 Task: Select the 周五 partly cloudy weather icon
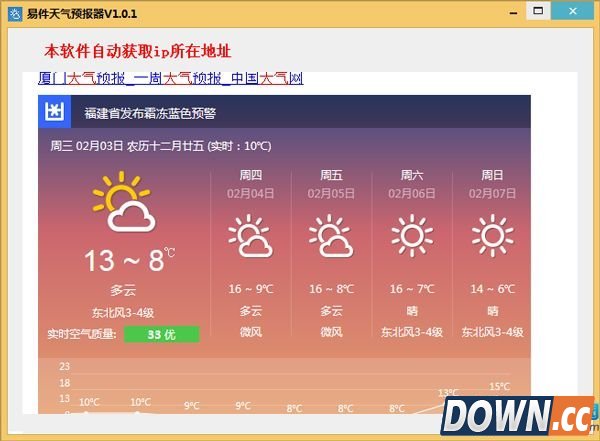(331, 236)
